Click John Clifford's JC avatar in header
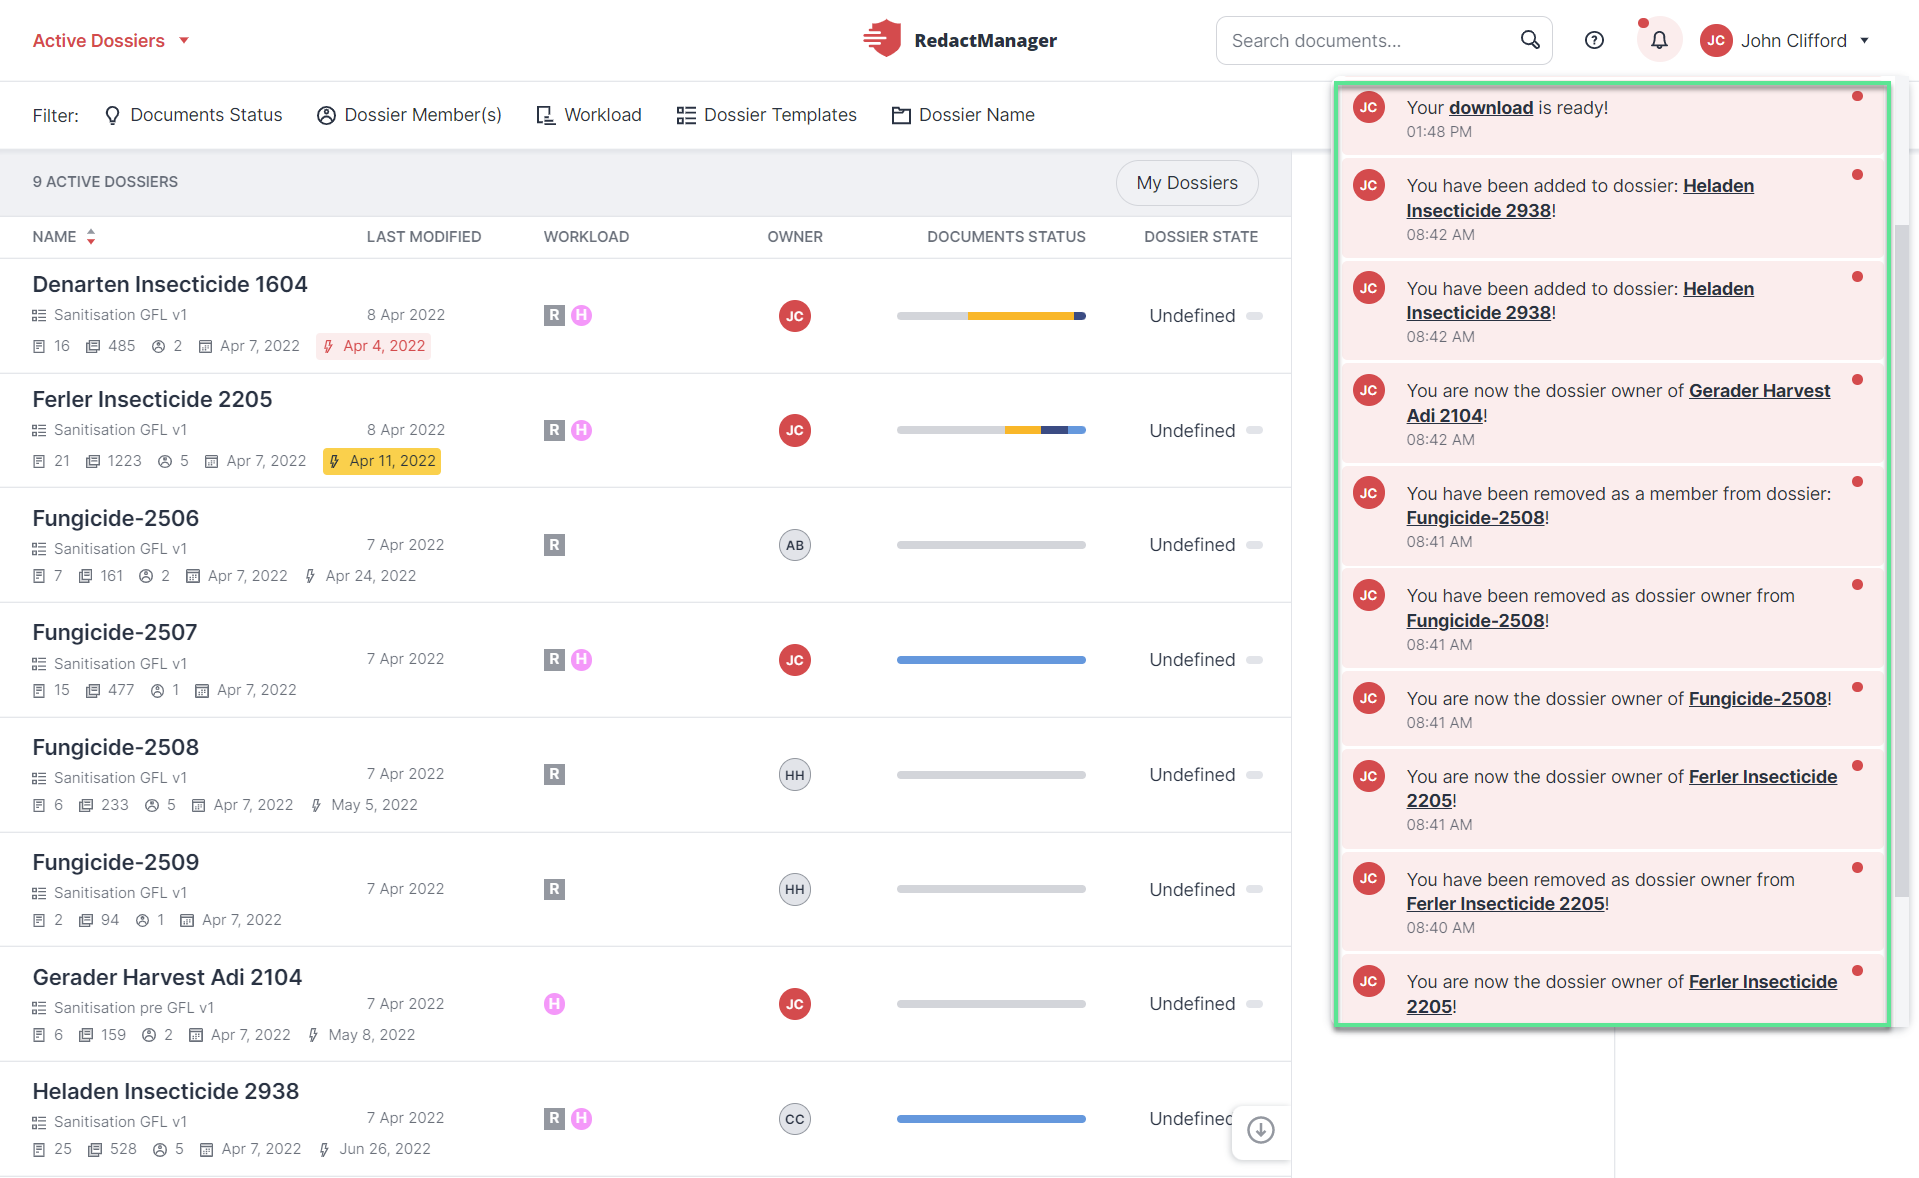 click(1716, 40)
